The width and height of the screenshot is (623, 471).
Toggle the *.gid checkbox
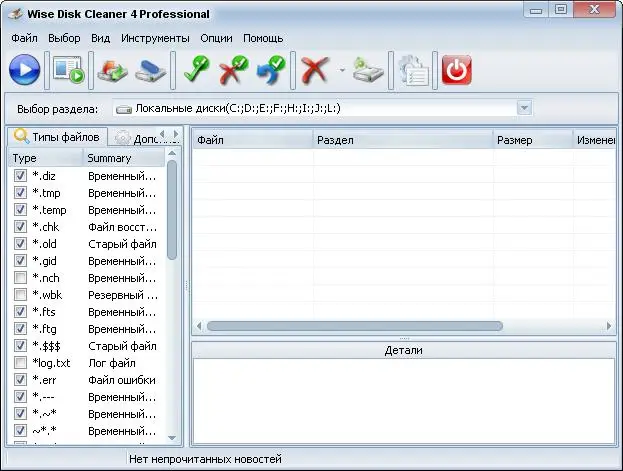[20, 260]
